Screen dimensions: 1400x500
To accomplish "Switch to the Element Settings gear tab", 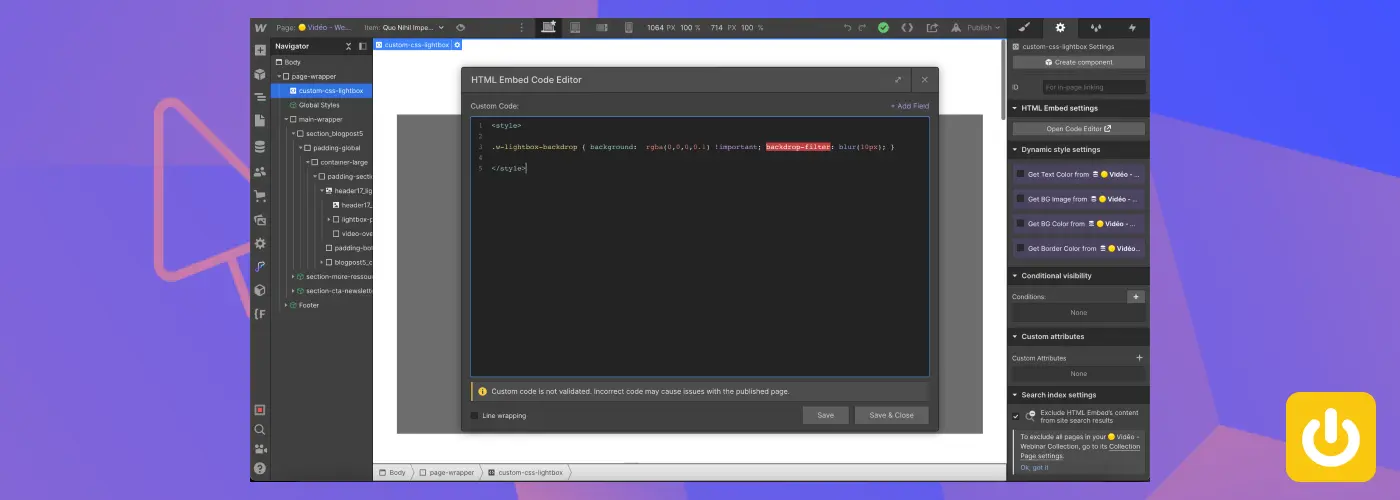I will click(1060, 27).
